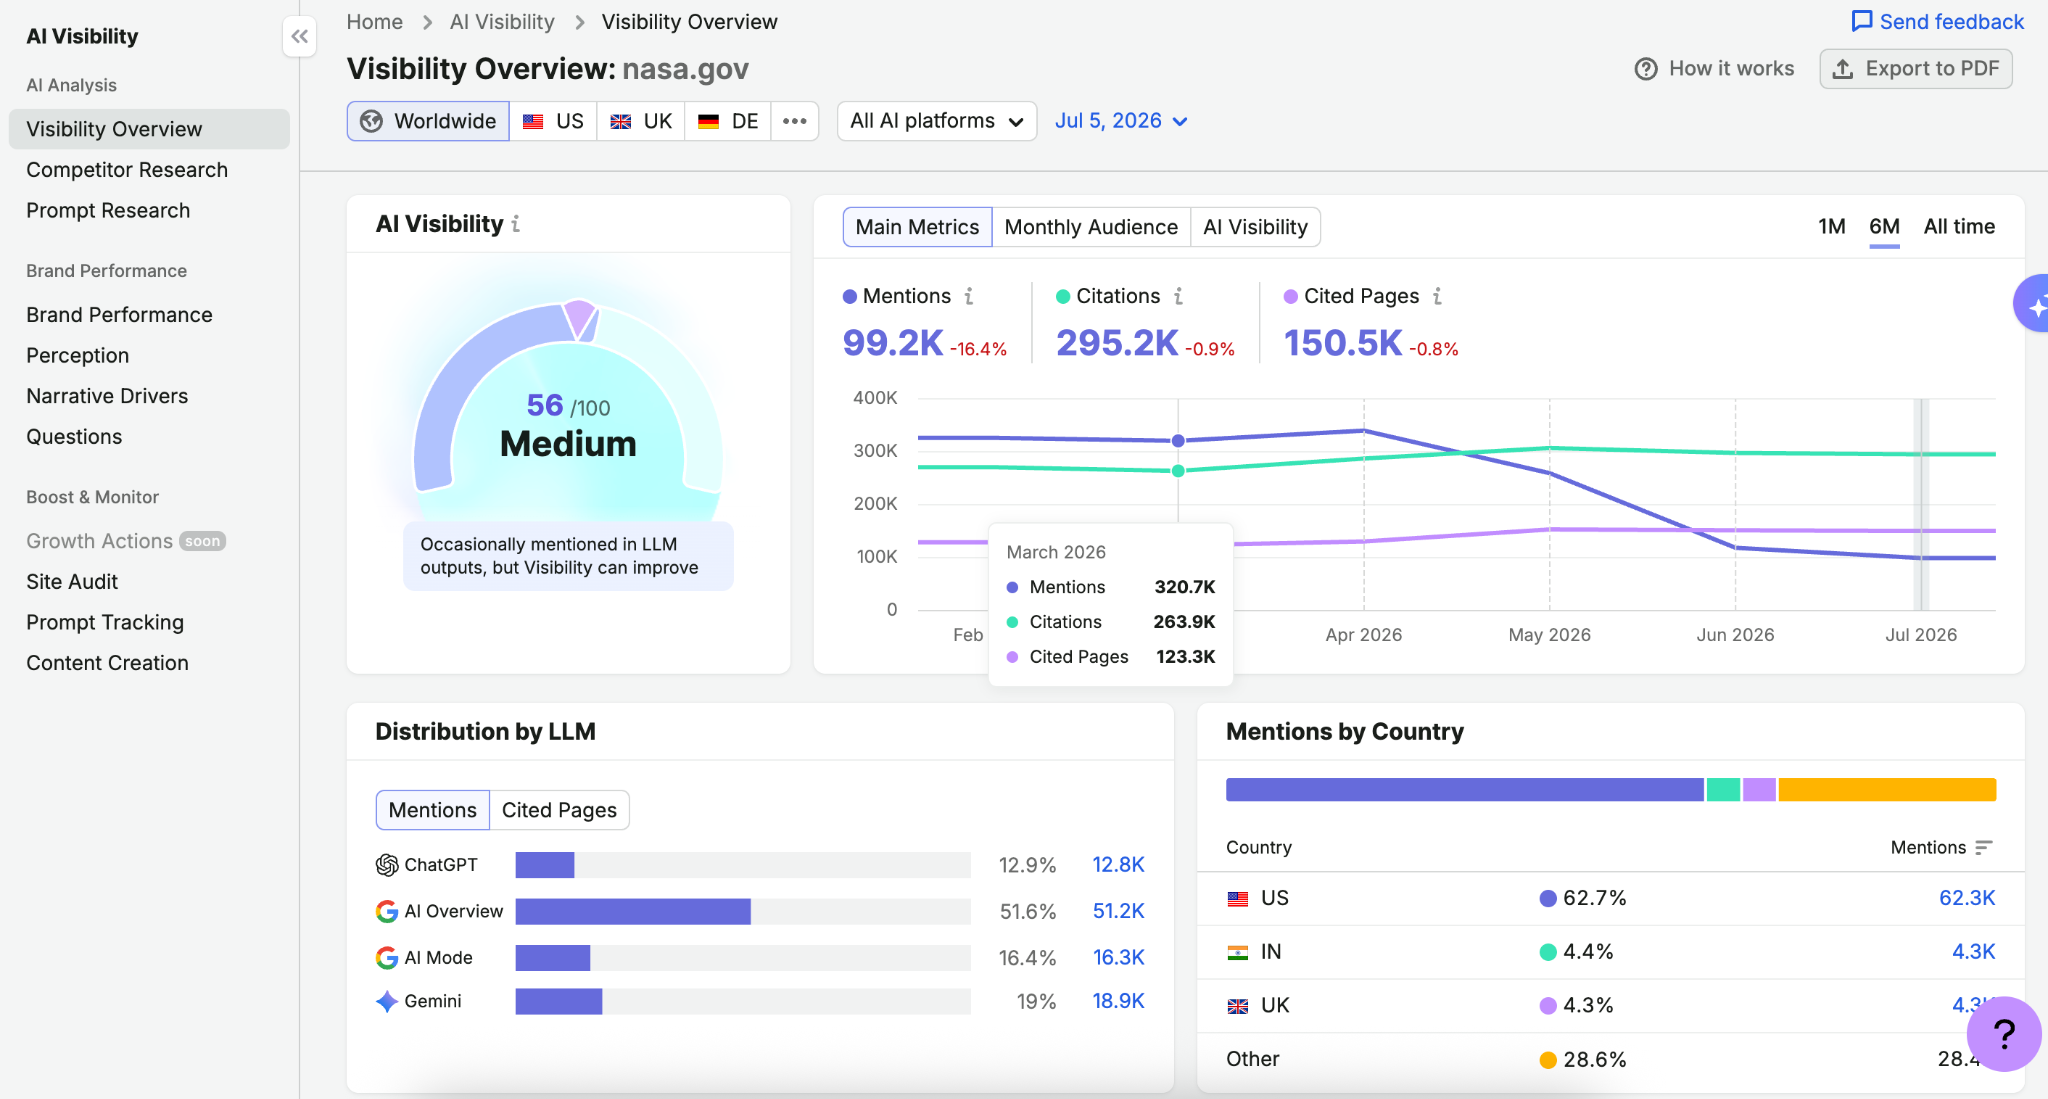Click the Export to PDF upload icon
The image size is (2048, 1099).
click(x=1843, y=69)
